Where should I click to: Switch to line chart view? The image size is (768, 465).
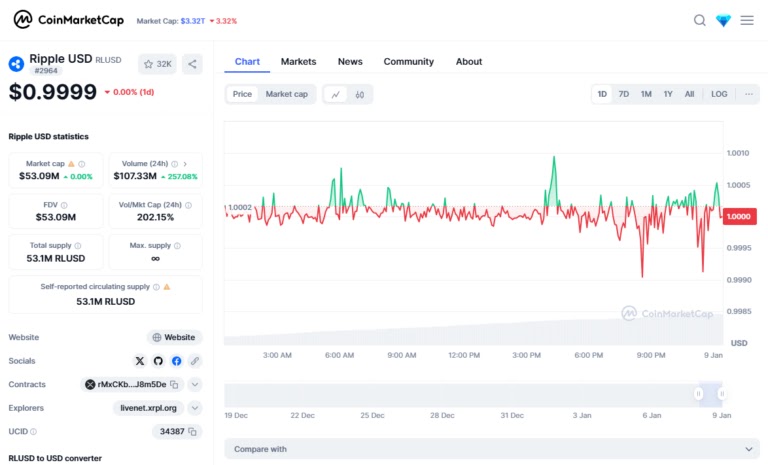tap(336, 95)
